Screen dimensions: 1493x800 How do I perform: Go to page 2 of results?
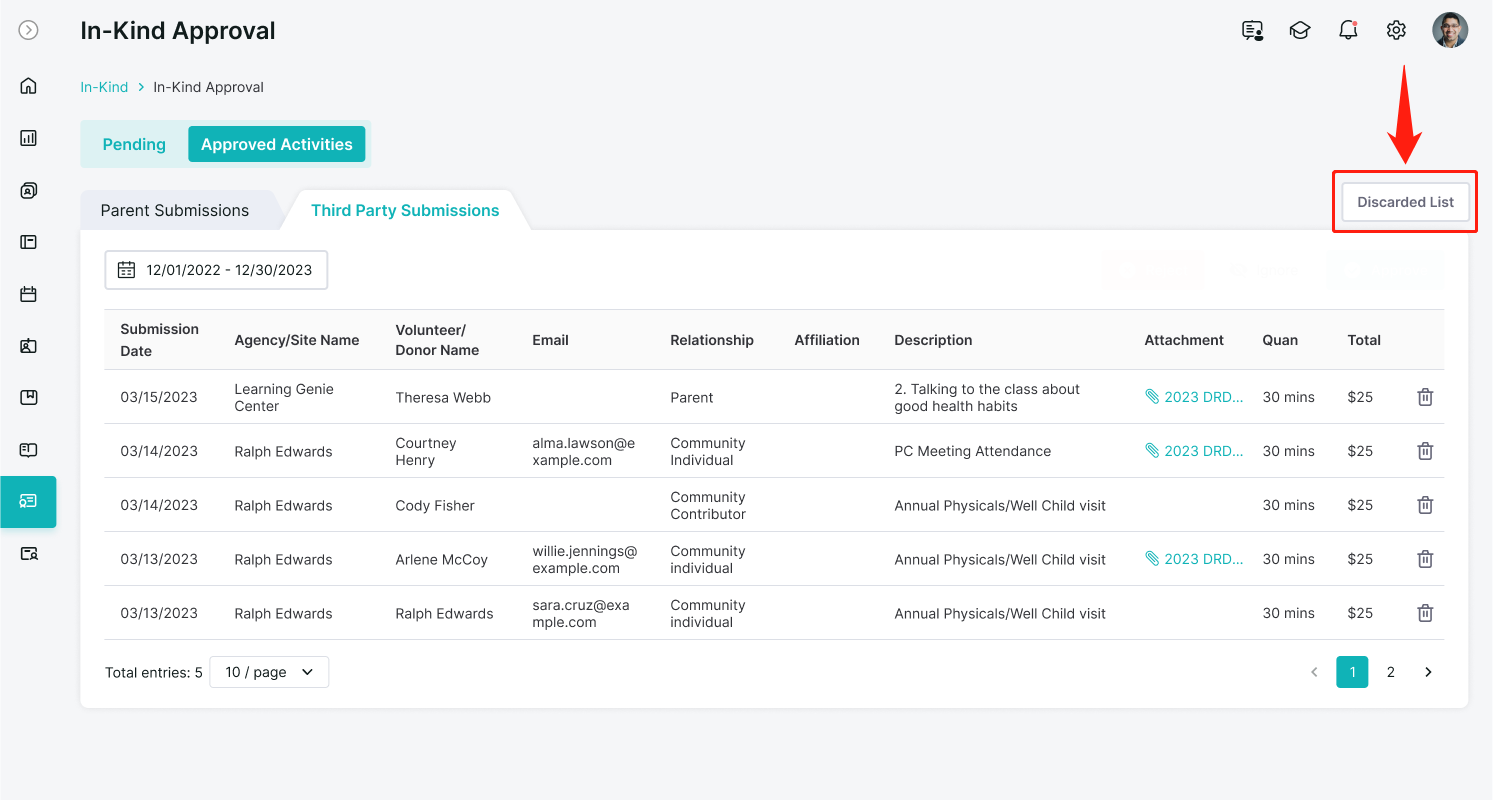pos(1390,672)
